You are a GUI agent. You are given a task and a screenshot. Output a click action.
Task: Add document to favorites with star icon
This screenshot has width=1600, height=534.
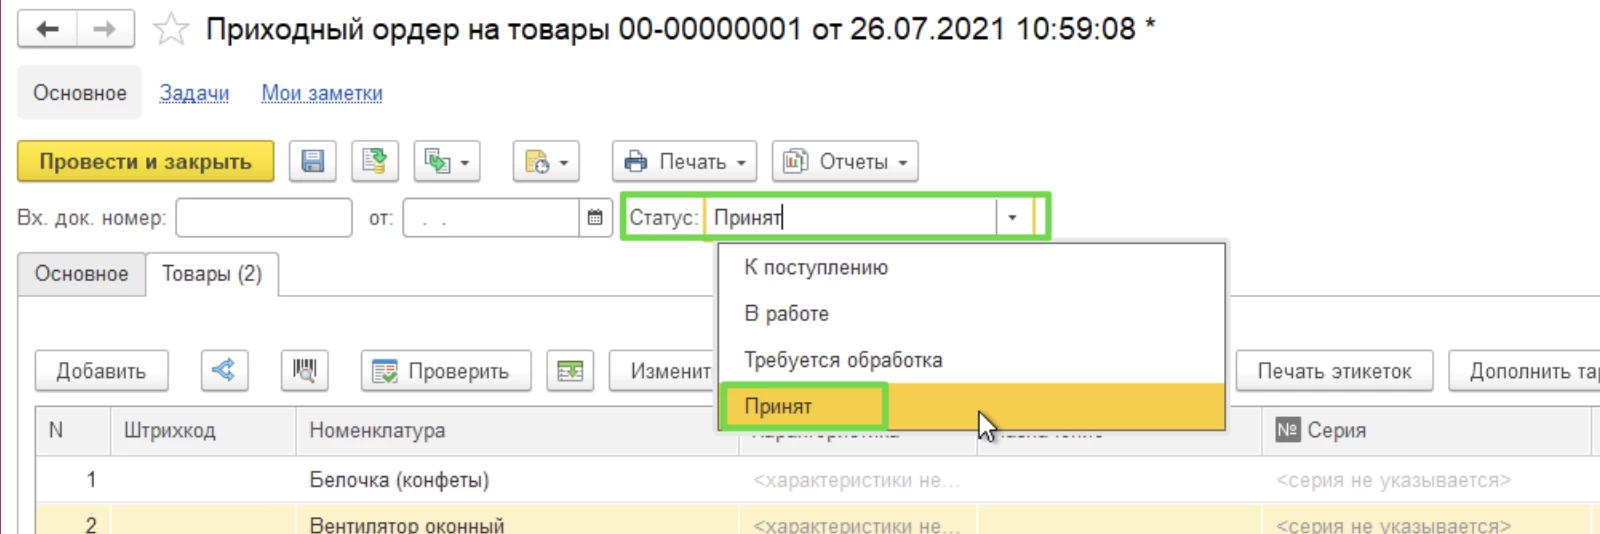tap(171, 29)
